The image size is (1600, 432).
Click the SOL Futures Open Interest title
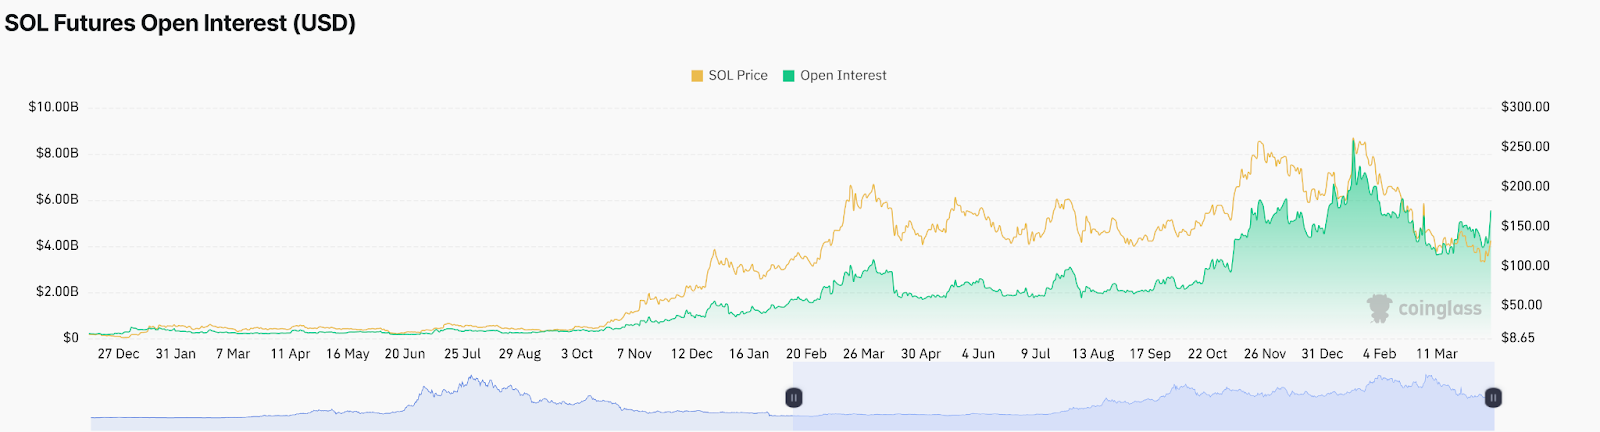[x=180, y=23]
